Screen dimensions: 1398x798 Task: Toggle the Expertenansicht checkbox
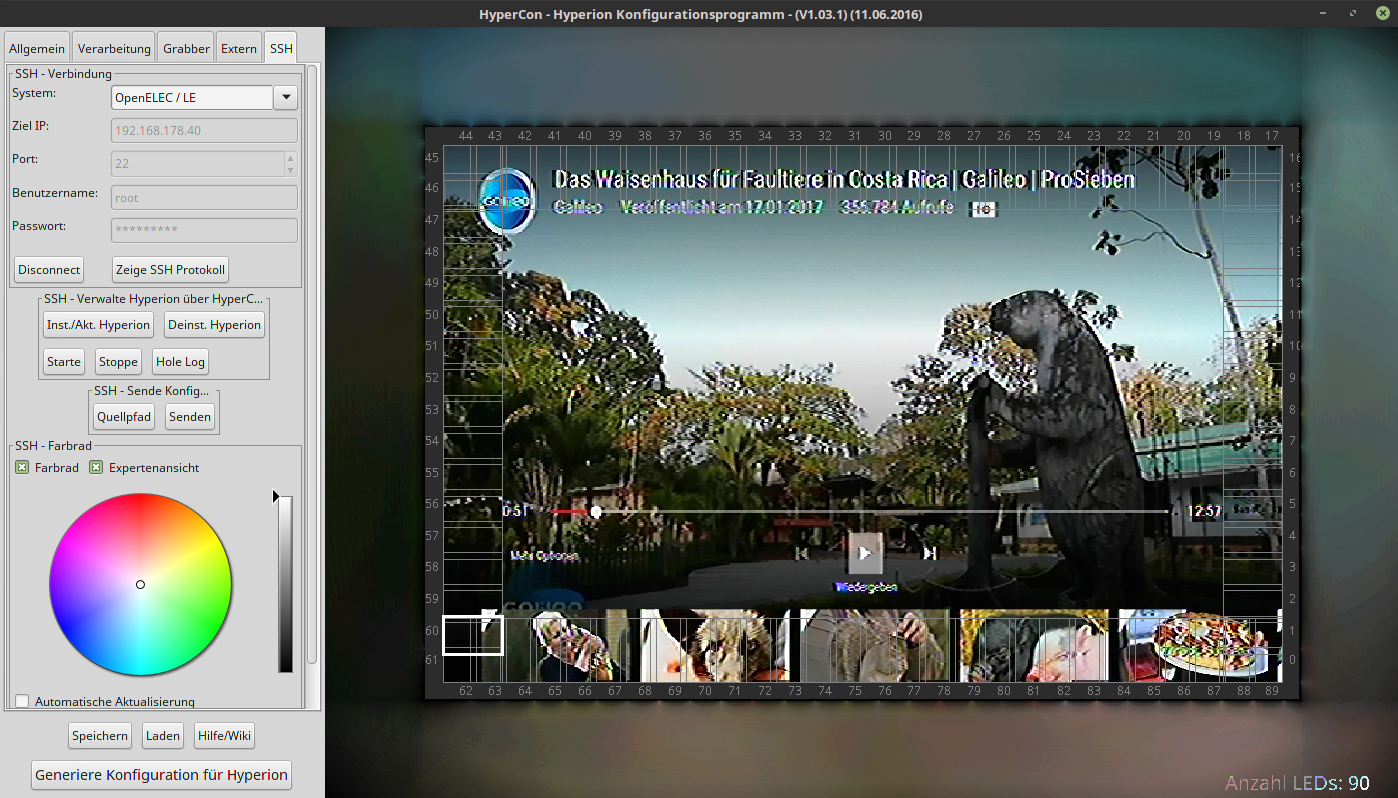coord(96,467)
